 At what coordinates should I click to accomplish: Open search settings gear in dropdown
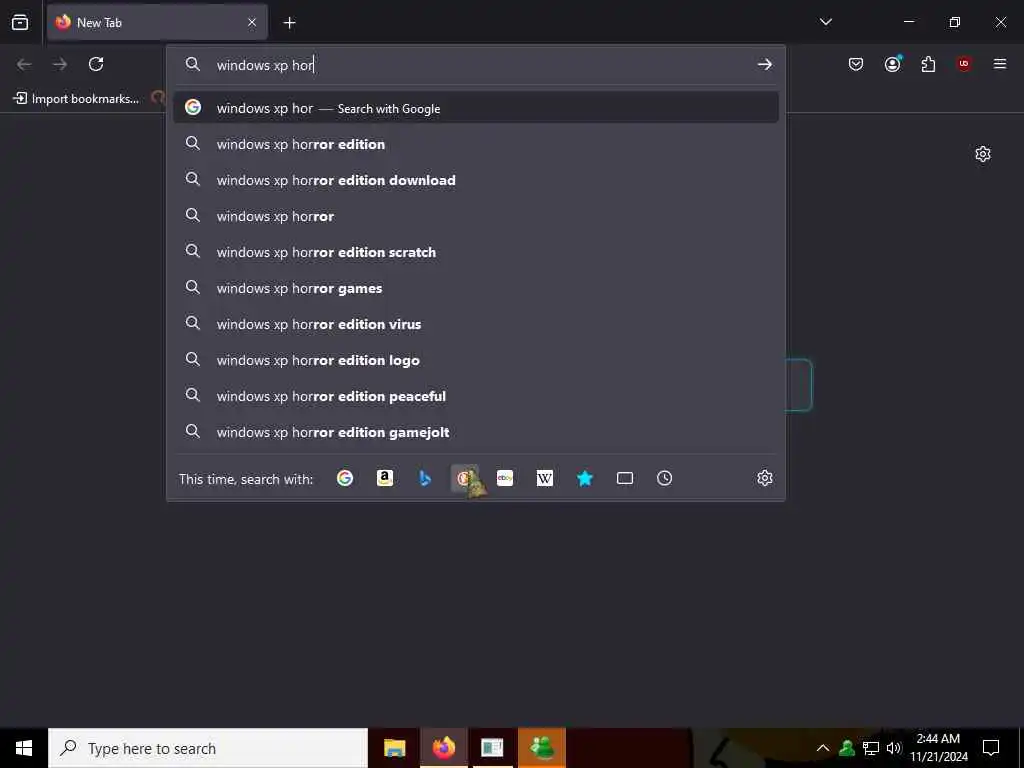pos(765,478)
